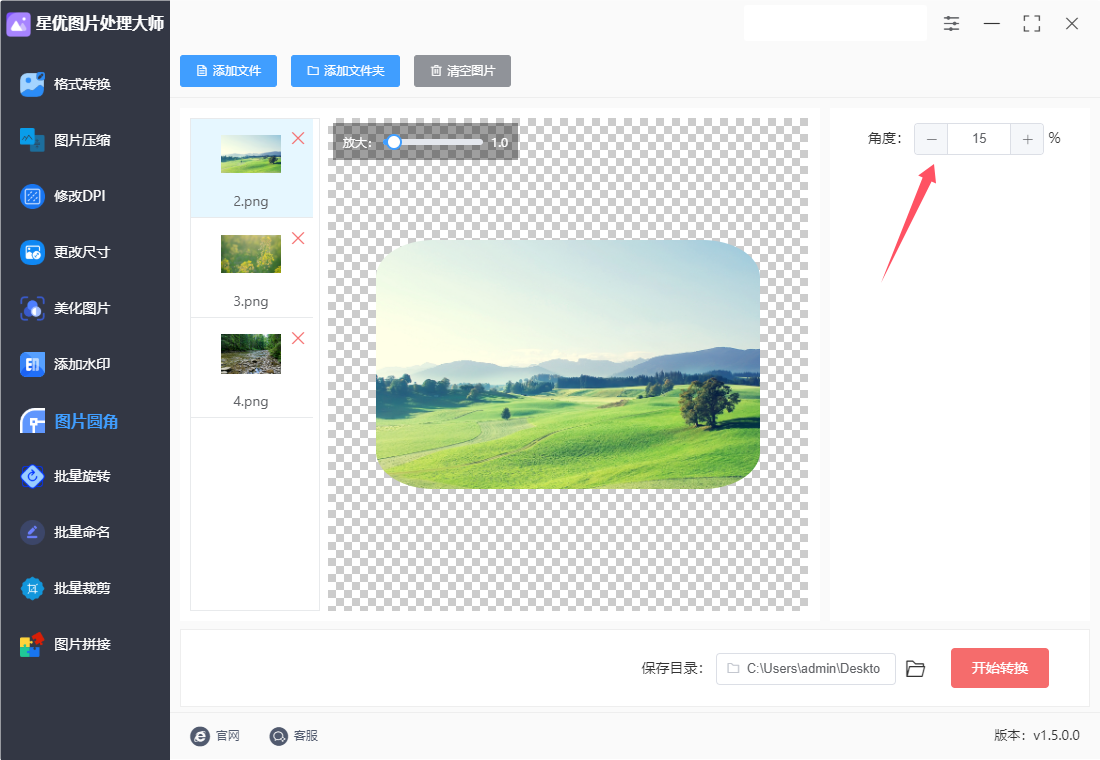The height and width of the screenshot is (760, 1100).
Task: Select 批量命名 label in sidebar
Action: [x=82, y=533]
